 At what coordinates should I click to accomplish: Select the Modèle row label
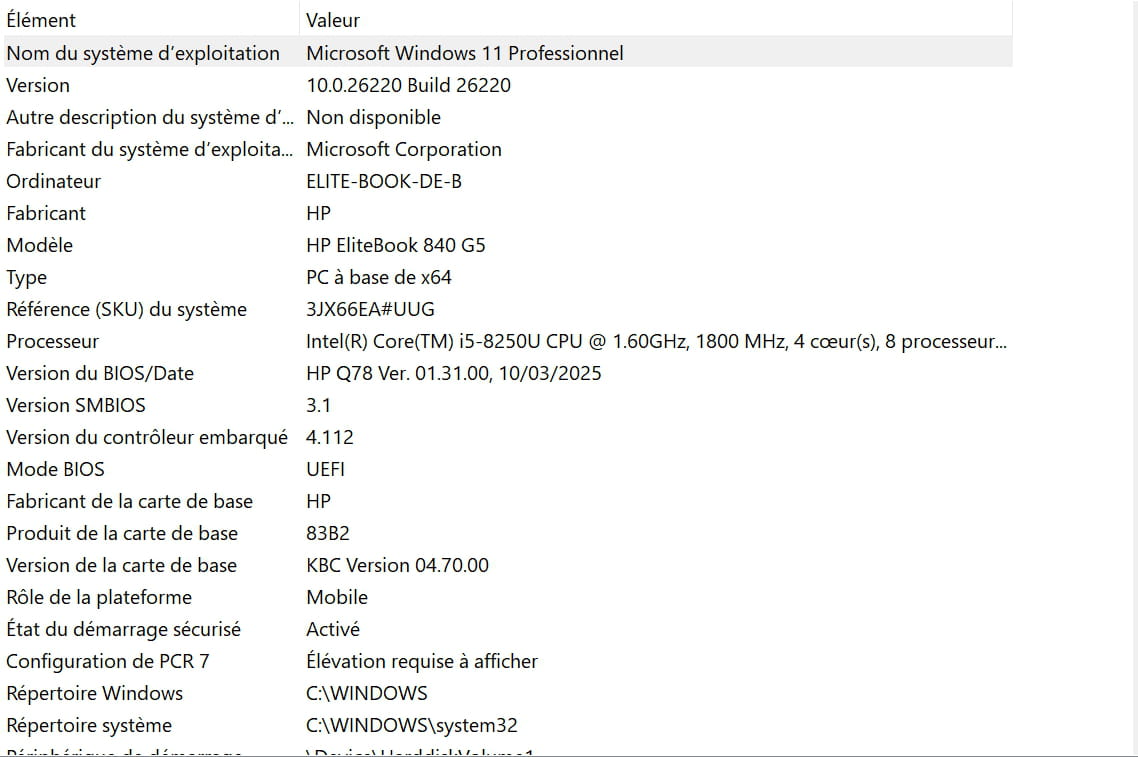click(x=39, y=245)
